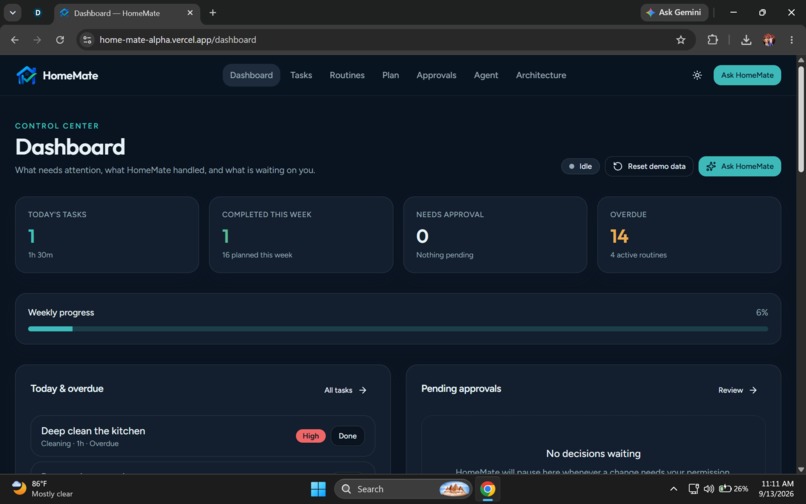This screenshot has width=806, height=504.
Task: Mark Deep clean the kitchen as Done
Action: point(347,436)
